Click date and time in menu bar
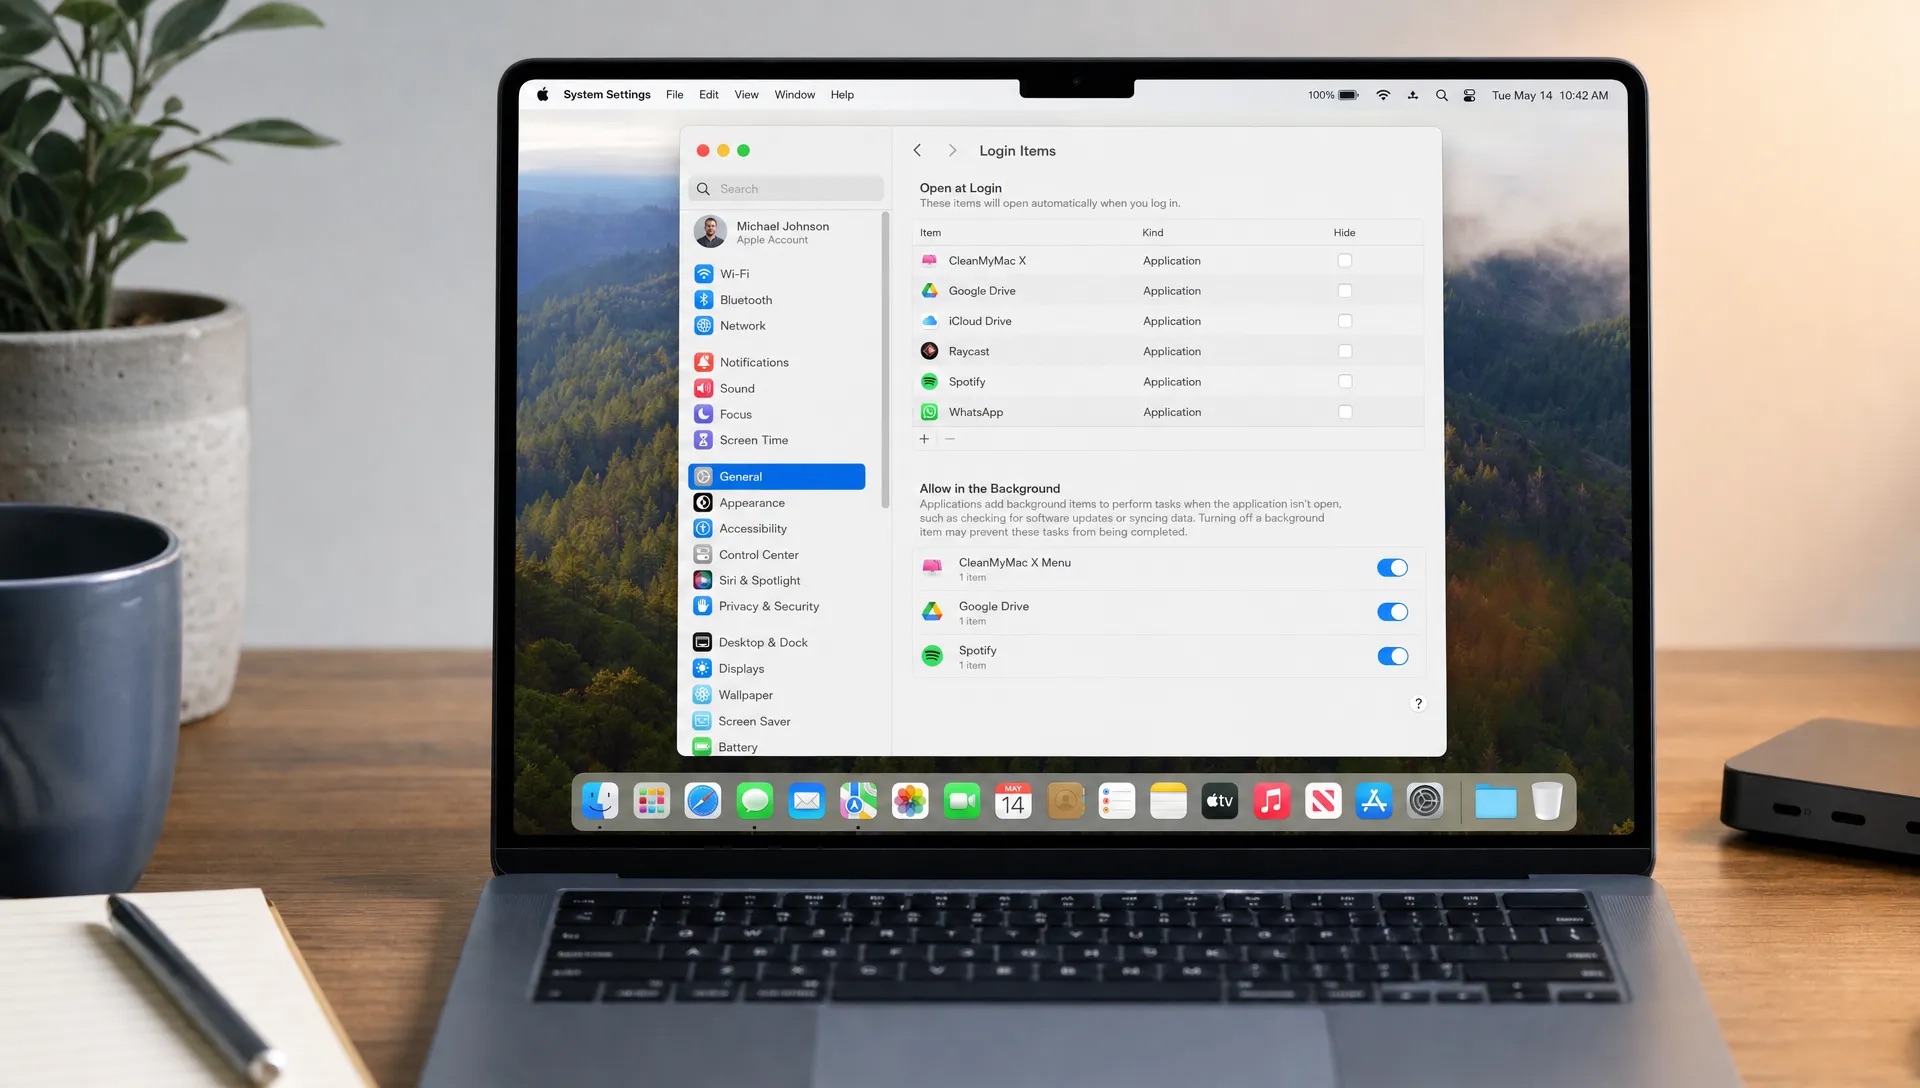 point(1550,95)
